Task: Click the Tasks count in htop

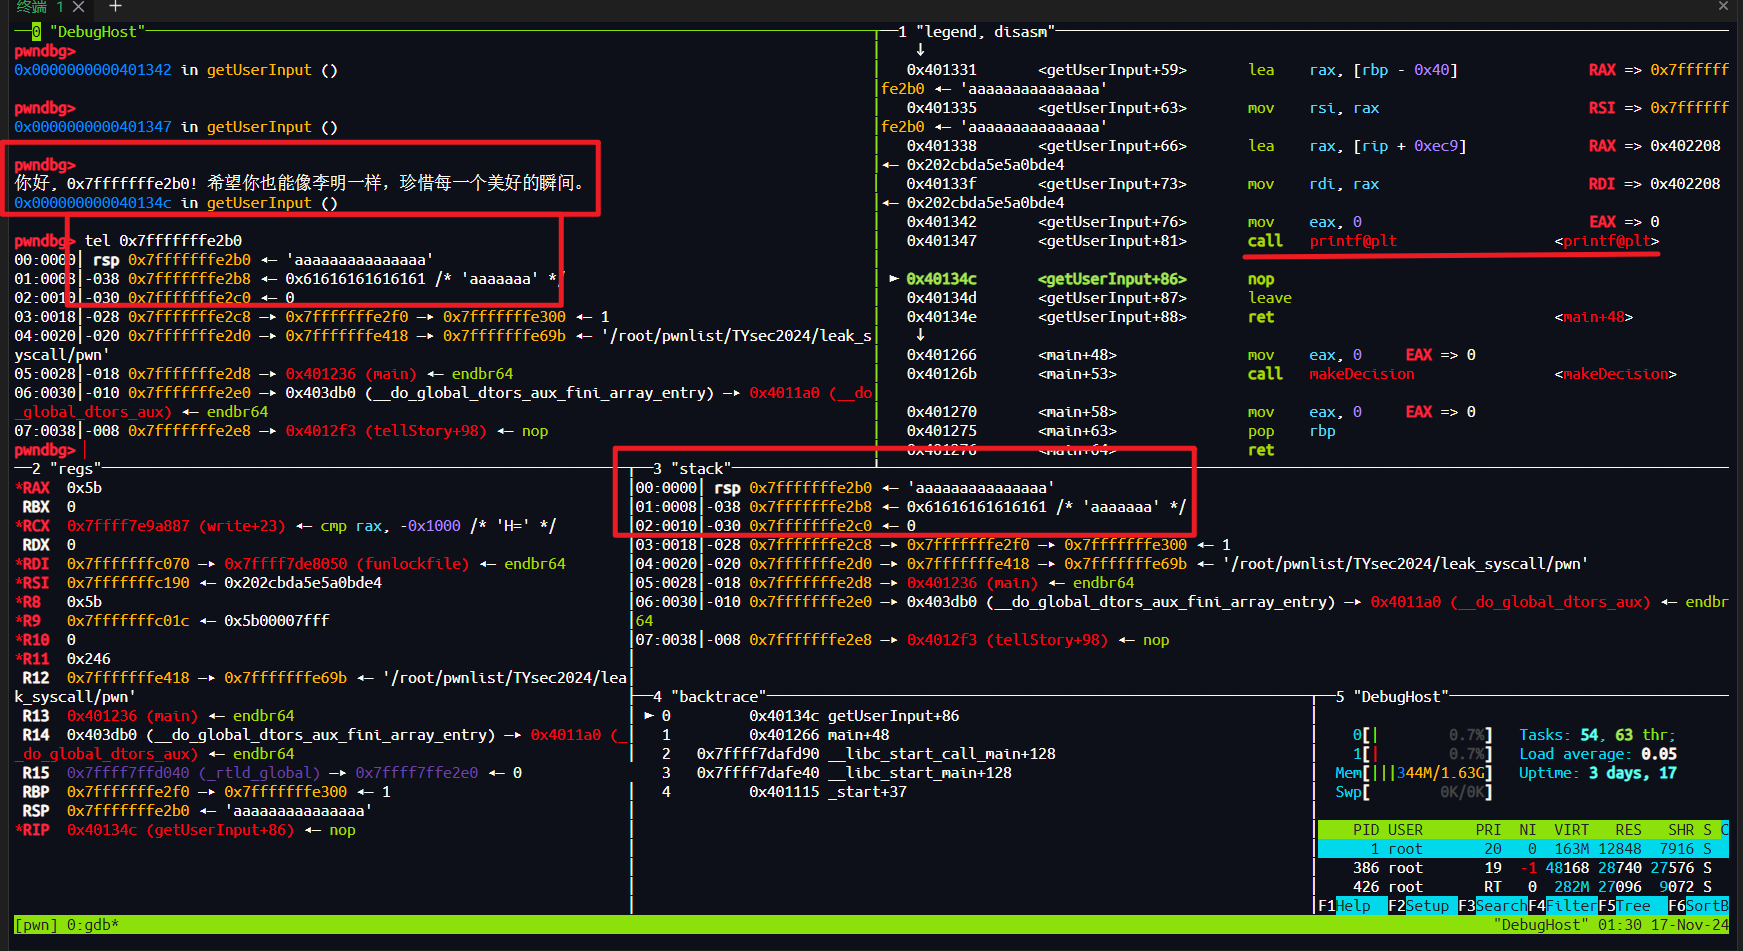Action: pyautogui.click(x=1598, y=735)
